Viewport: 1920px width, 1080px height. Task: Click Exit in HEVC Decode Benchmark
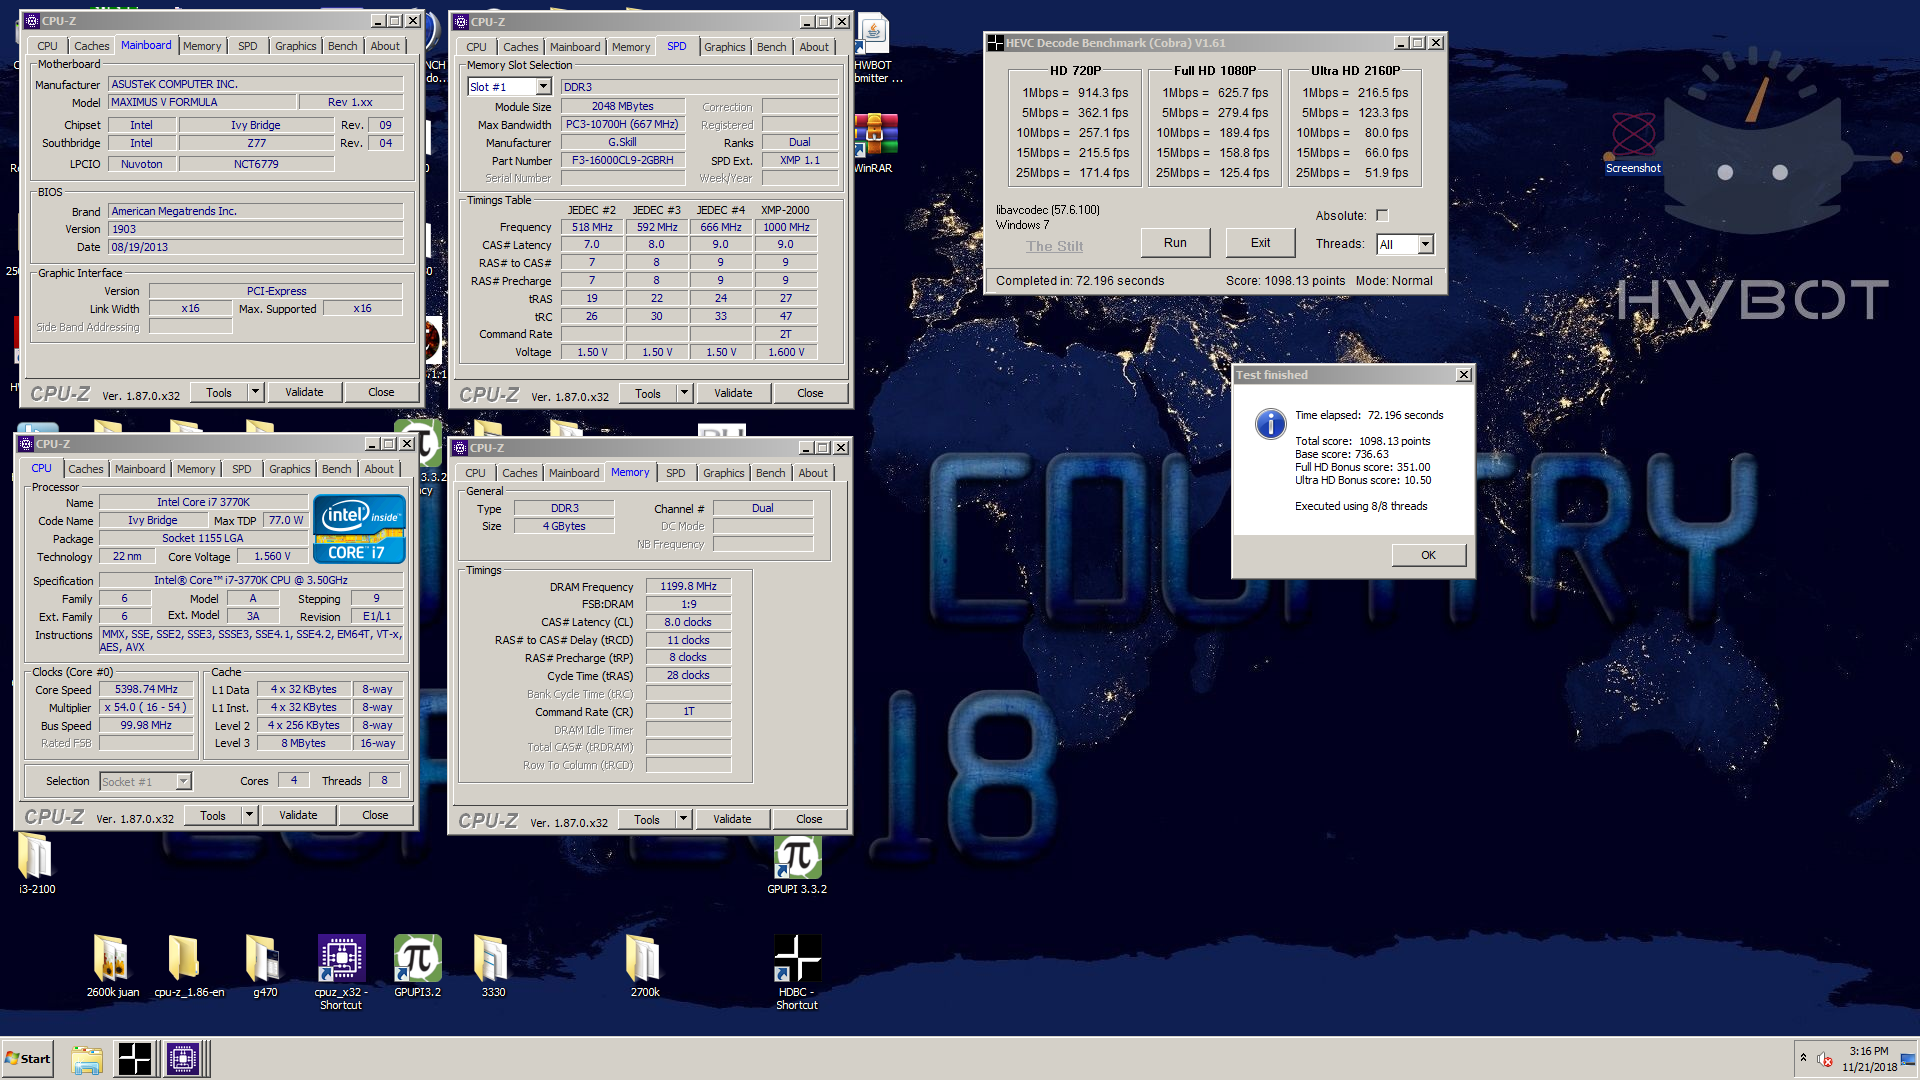click(1260, 243)
